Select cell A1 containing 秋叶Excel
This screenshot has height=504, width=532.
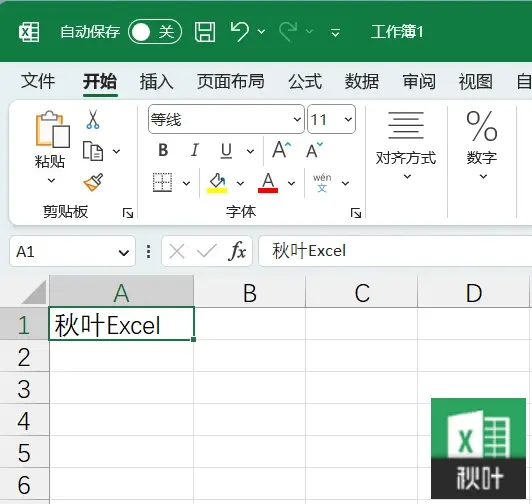(121, 324)
